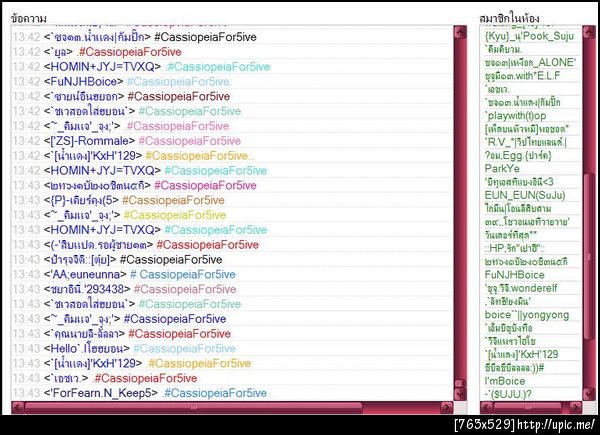600x435 pixels.
Task: Click the message pane horizontal scrollbar thumb
Action: [x=194, y=408]
